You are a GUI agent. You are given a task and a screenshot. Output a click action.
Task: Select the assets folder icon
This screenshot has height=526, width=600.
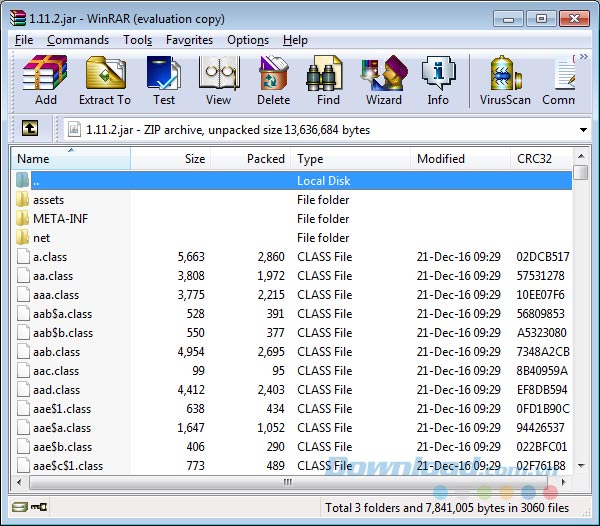pyautogui.click(x=23, y=199)
